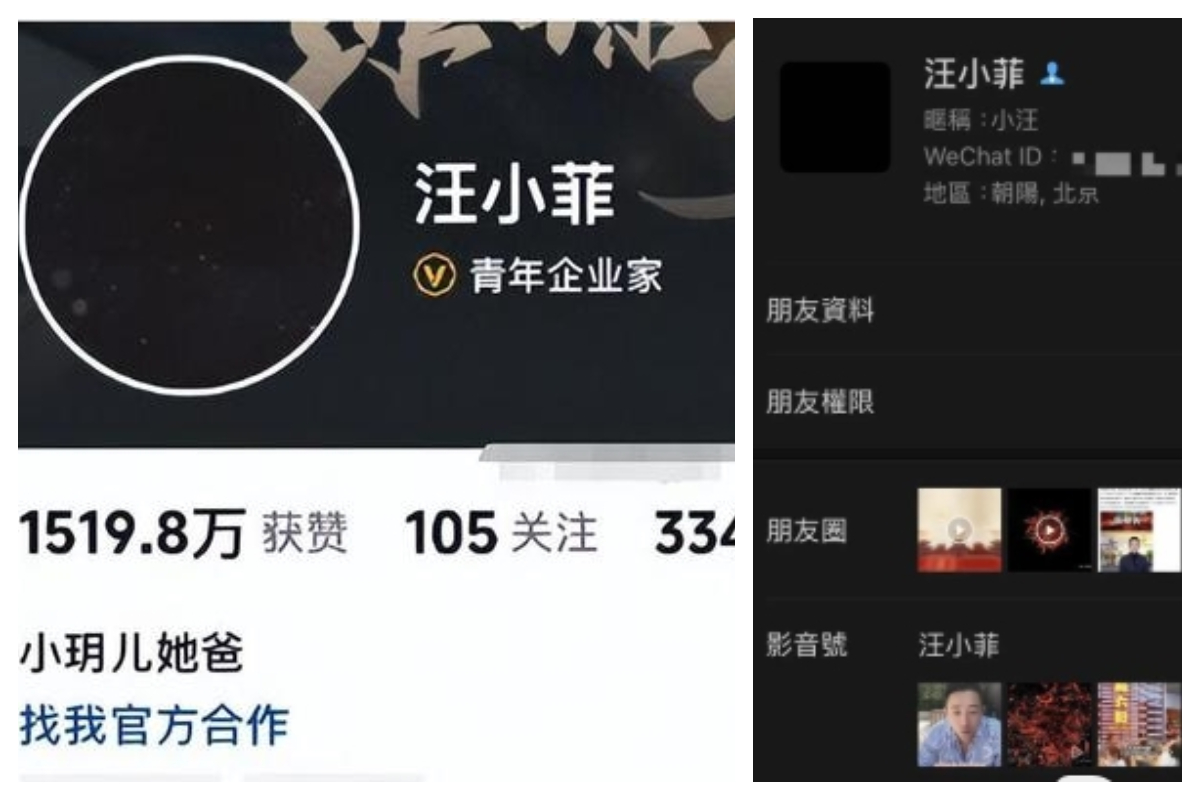This screenshot has height=800, width=1200.
Task: Open the building channel thumbnail
Action: tap(1139, 724)
